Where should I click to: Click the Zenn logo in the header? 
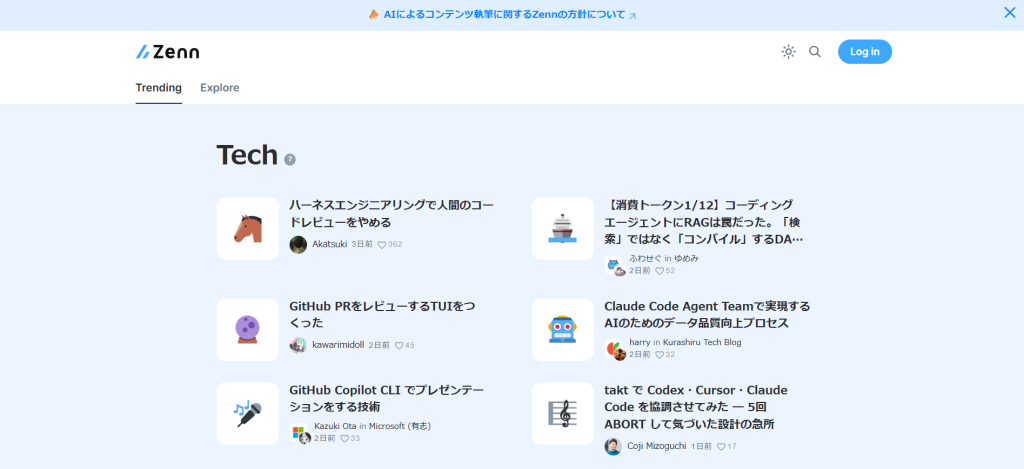[168, 52]
